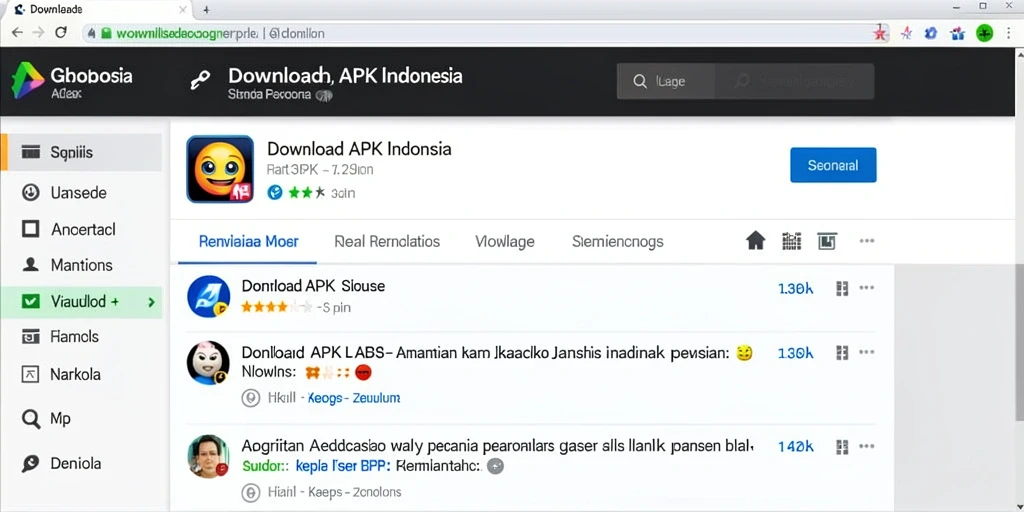Click the Donrload APK Slouse title

coord(313,286)
